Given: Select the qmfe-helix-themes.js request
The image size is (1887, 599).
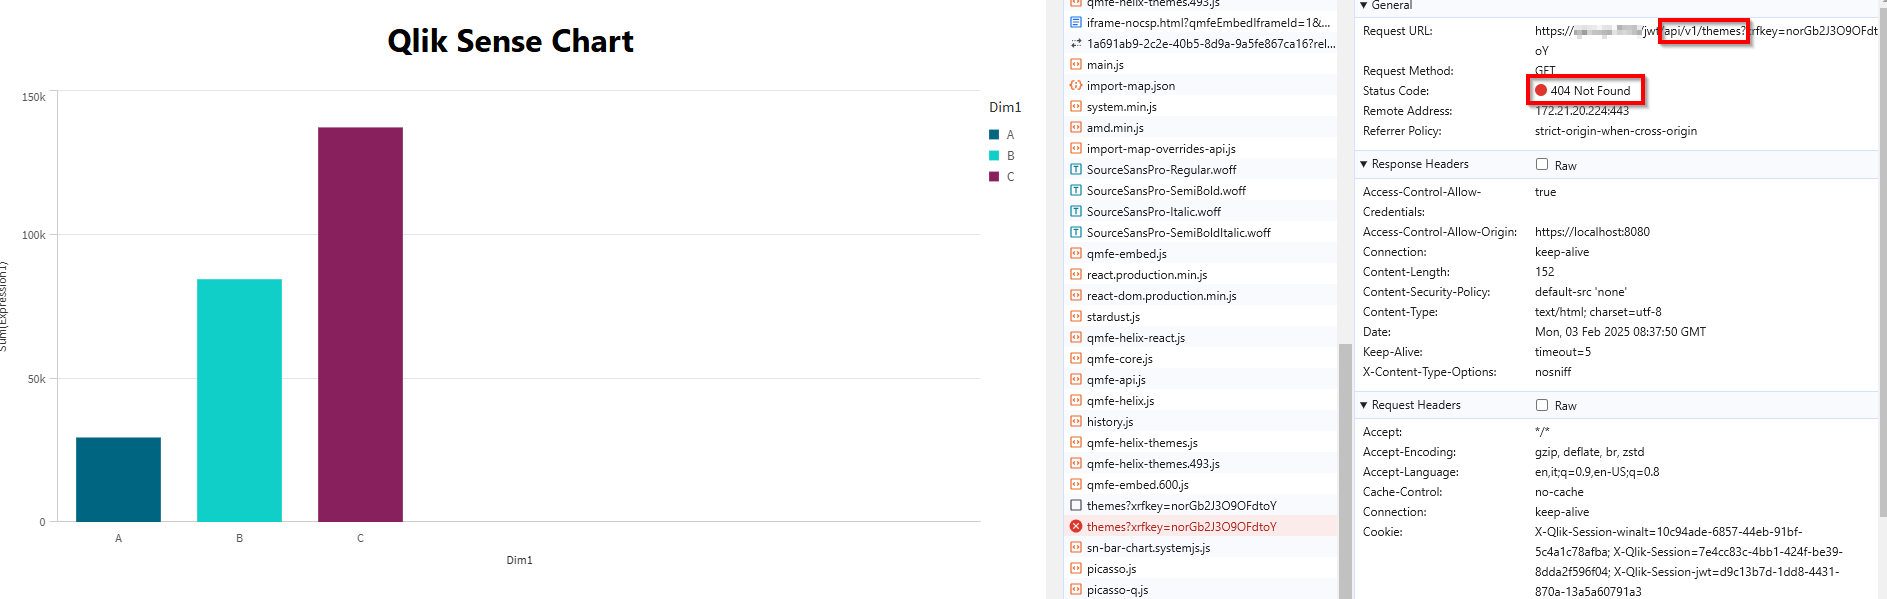Looking at the screenshot, I should point(1202,442).
